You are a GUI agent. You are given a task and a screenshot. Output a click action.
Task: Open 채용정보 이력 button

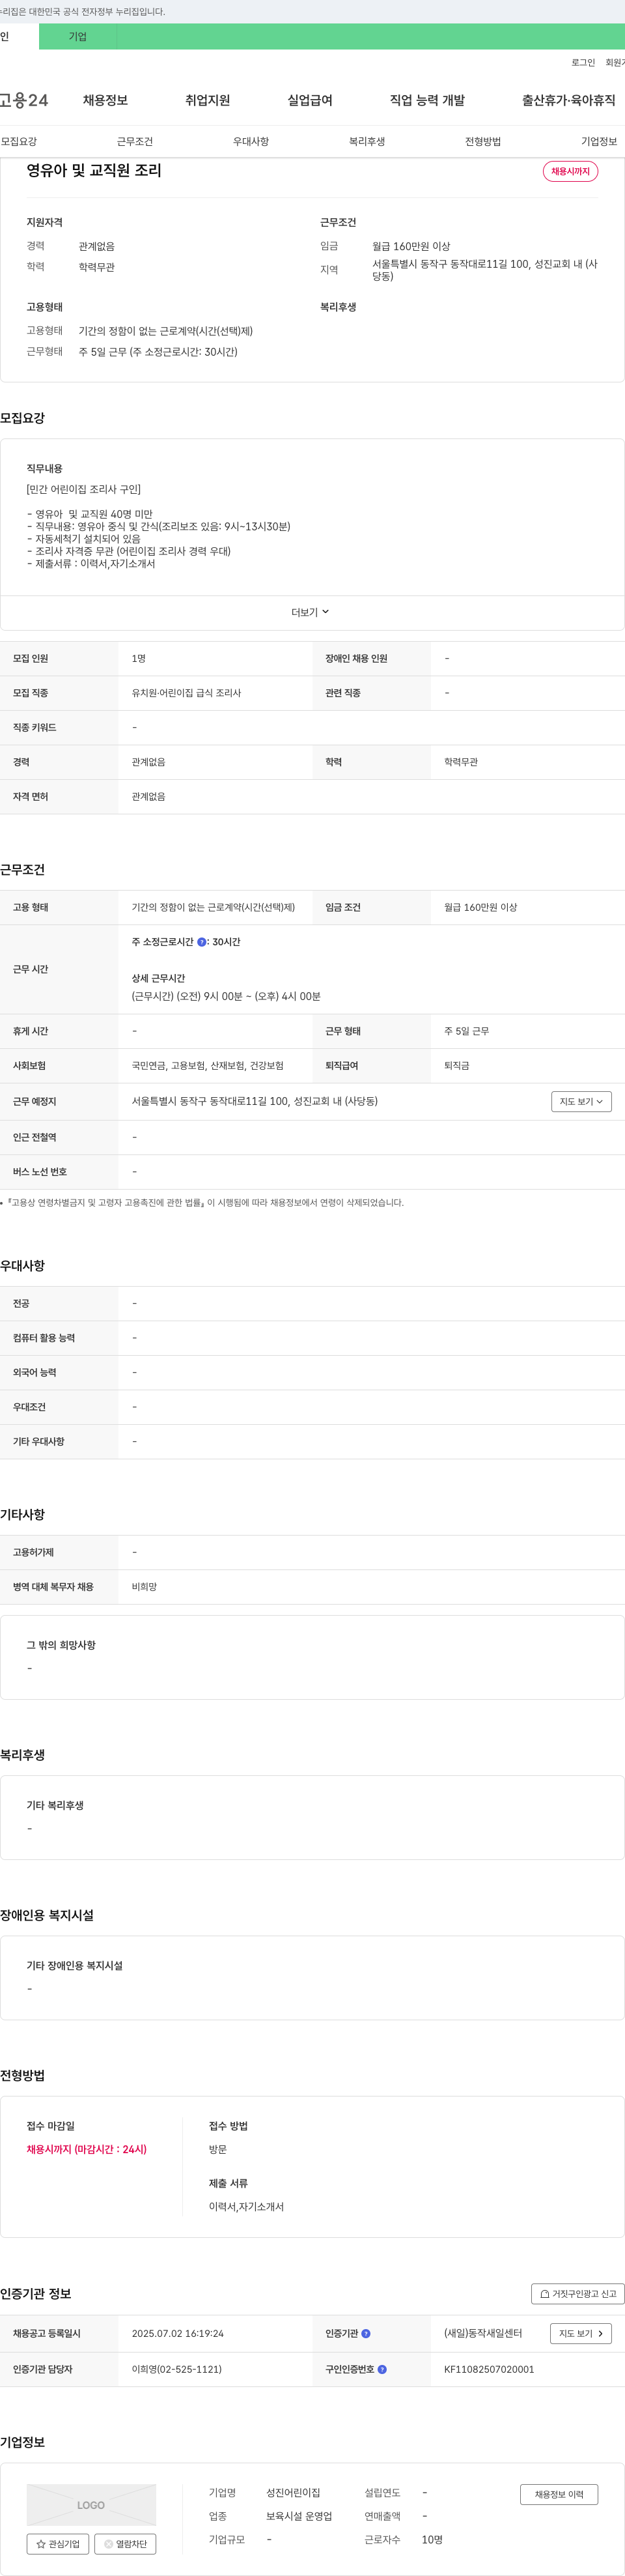(x=559, y=2494)
